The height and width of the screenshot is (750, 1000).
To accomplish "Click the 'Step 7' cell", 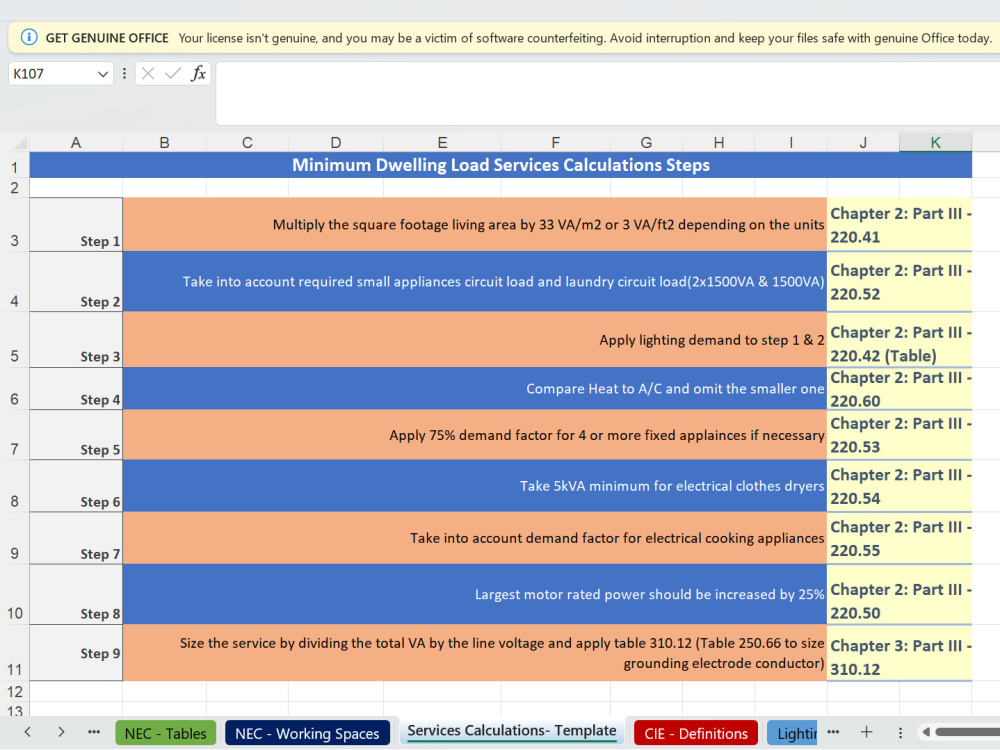I will [76, 538].
